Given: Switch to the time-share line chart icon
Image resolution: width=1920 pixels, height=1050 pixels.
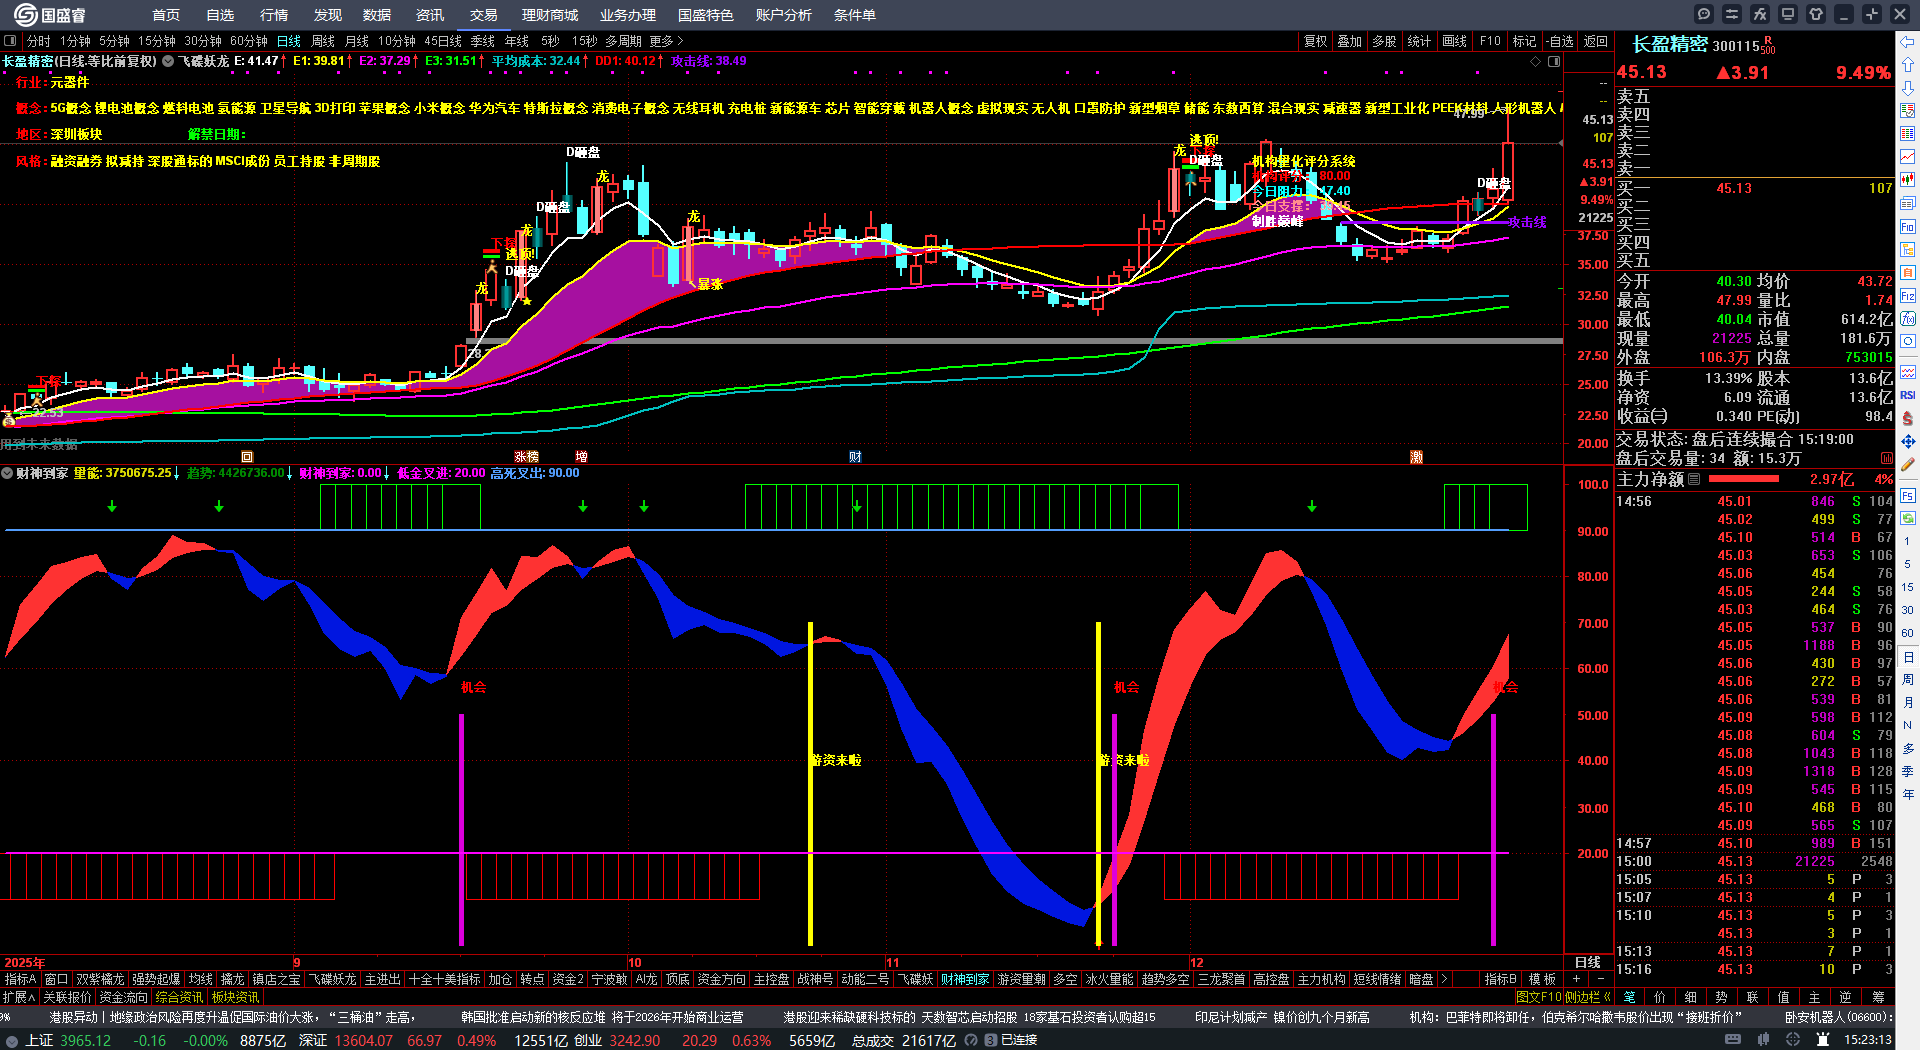Looking at the screenshot, I should tap(1908, 157).
